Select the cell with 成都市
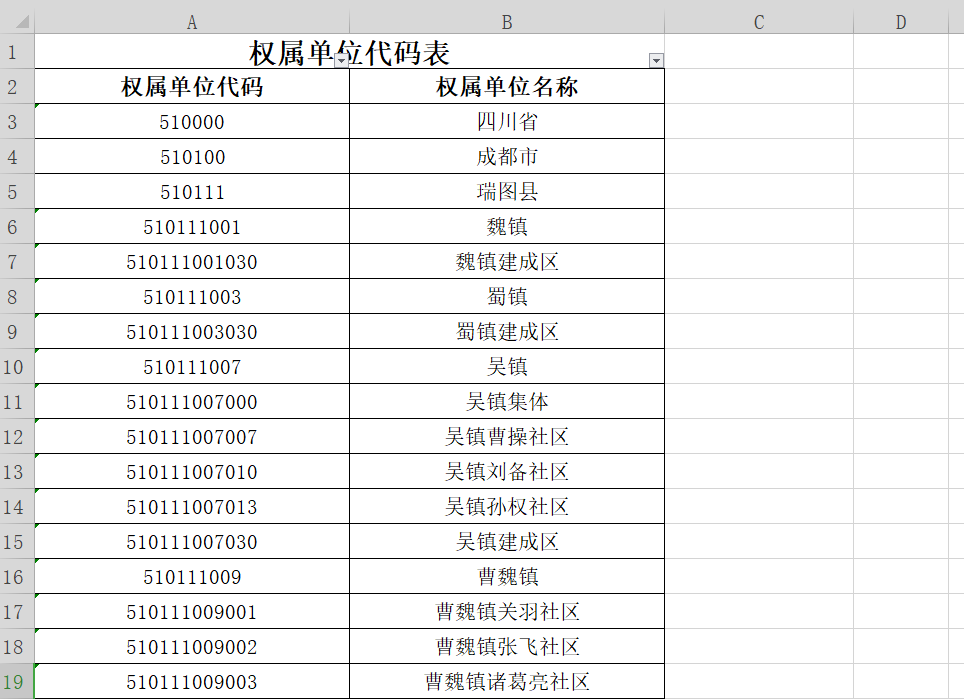Image resolution: width=964 pixels, height=699 pixels. click(507, 157)
